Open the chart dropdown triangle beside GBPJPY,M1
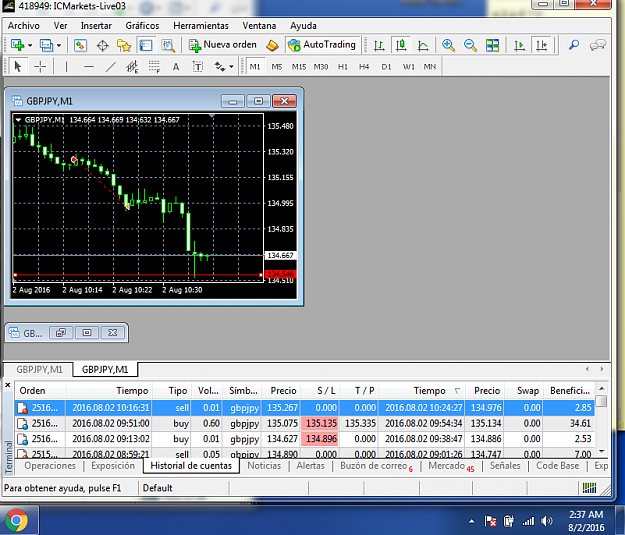The width and height of the screenshot is (625, 535). (18, 120)
